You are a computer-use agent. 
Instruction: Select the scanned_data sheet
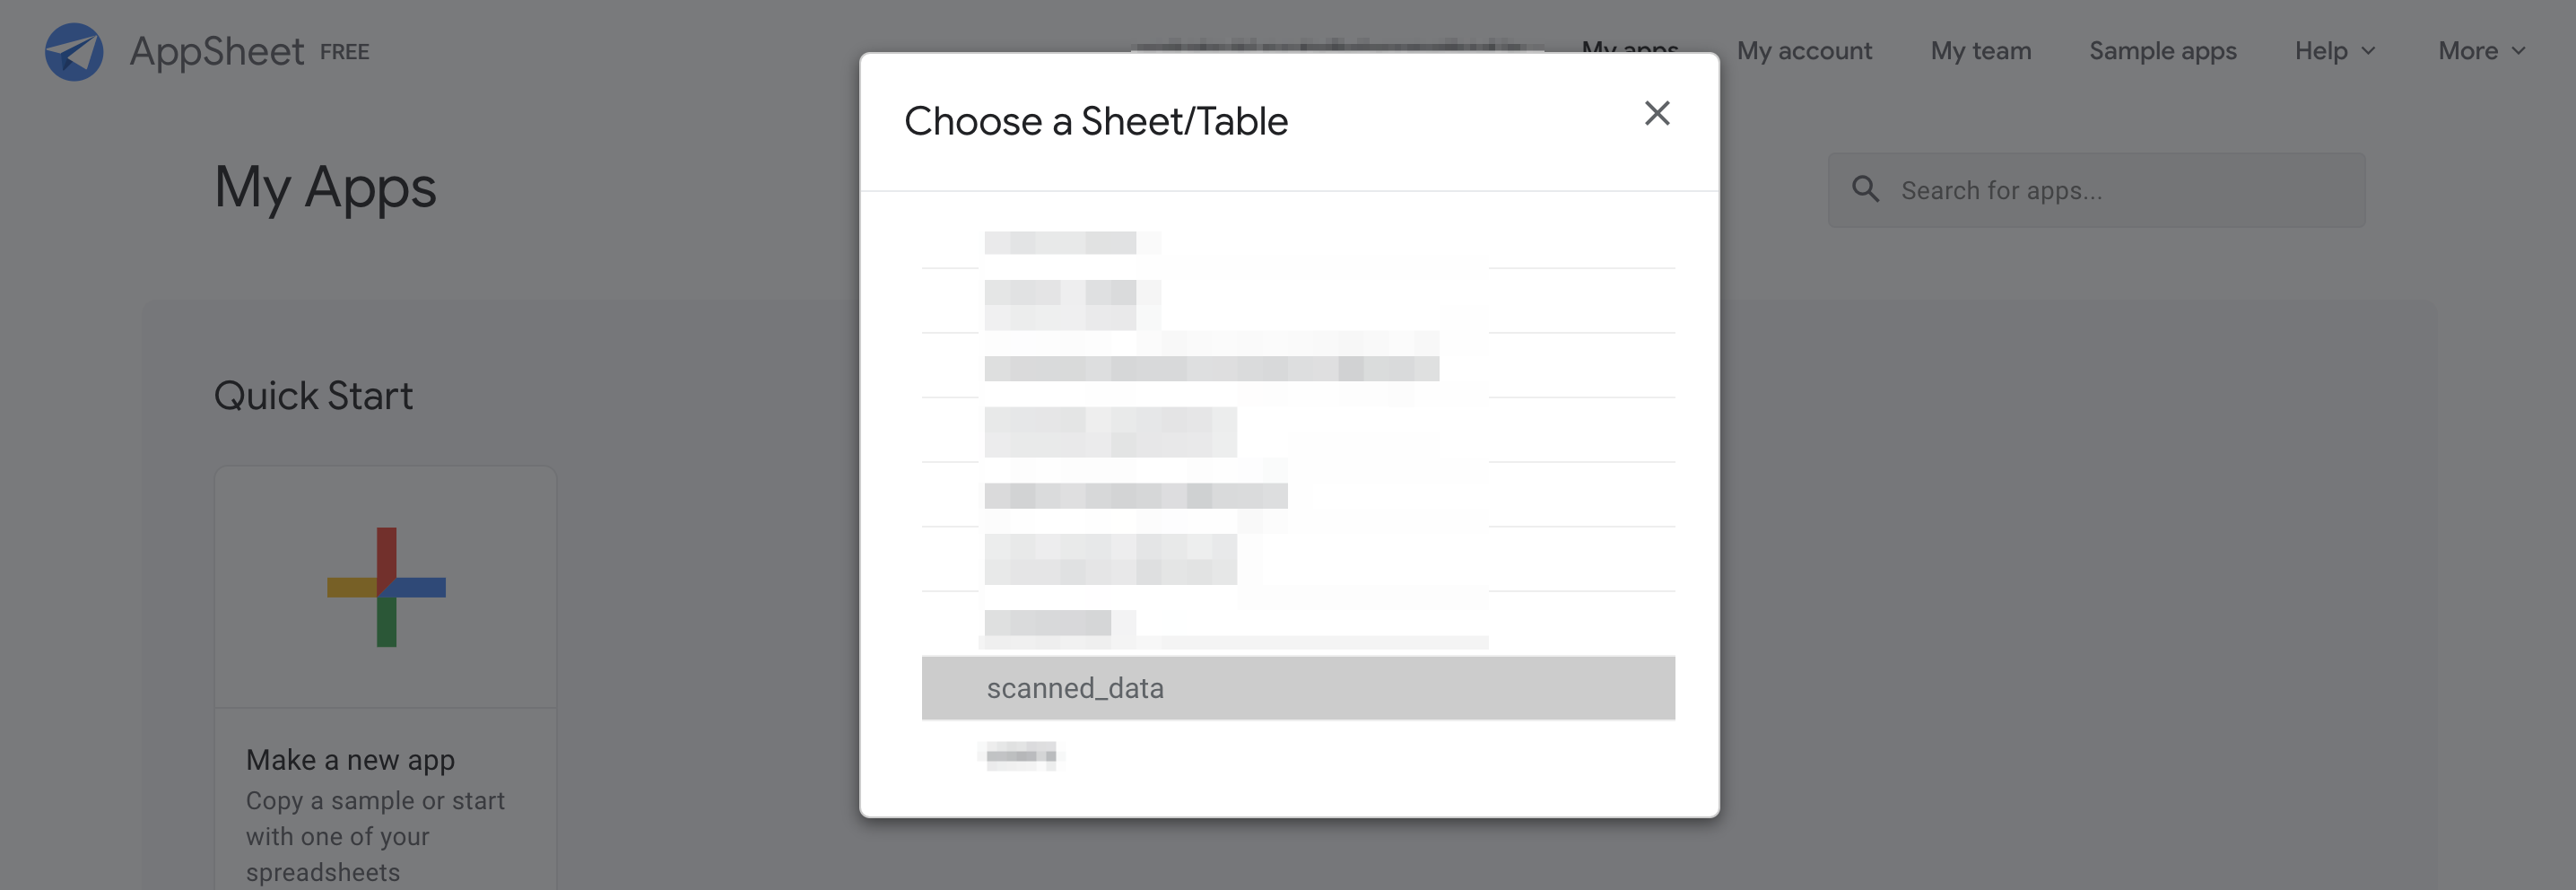(1297, 688)
